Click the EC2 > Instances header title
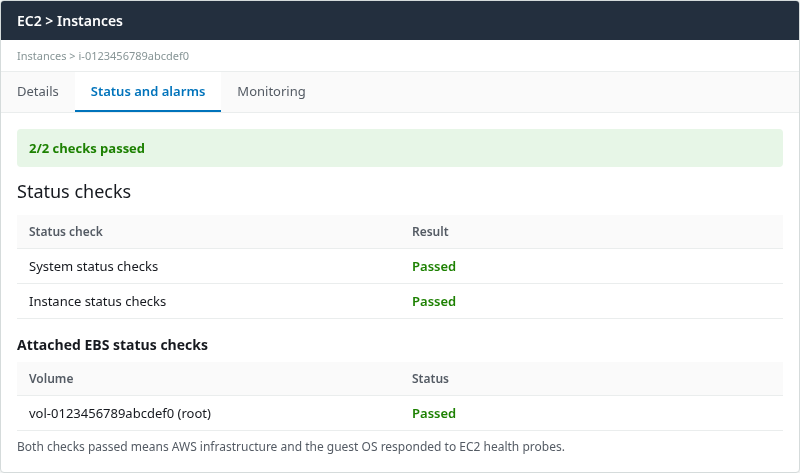Viewport: 800px width, 473px height. click(x=70, y=21)
